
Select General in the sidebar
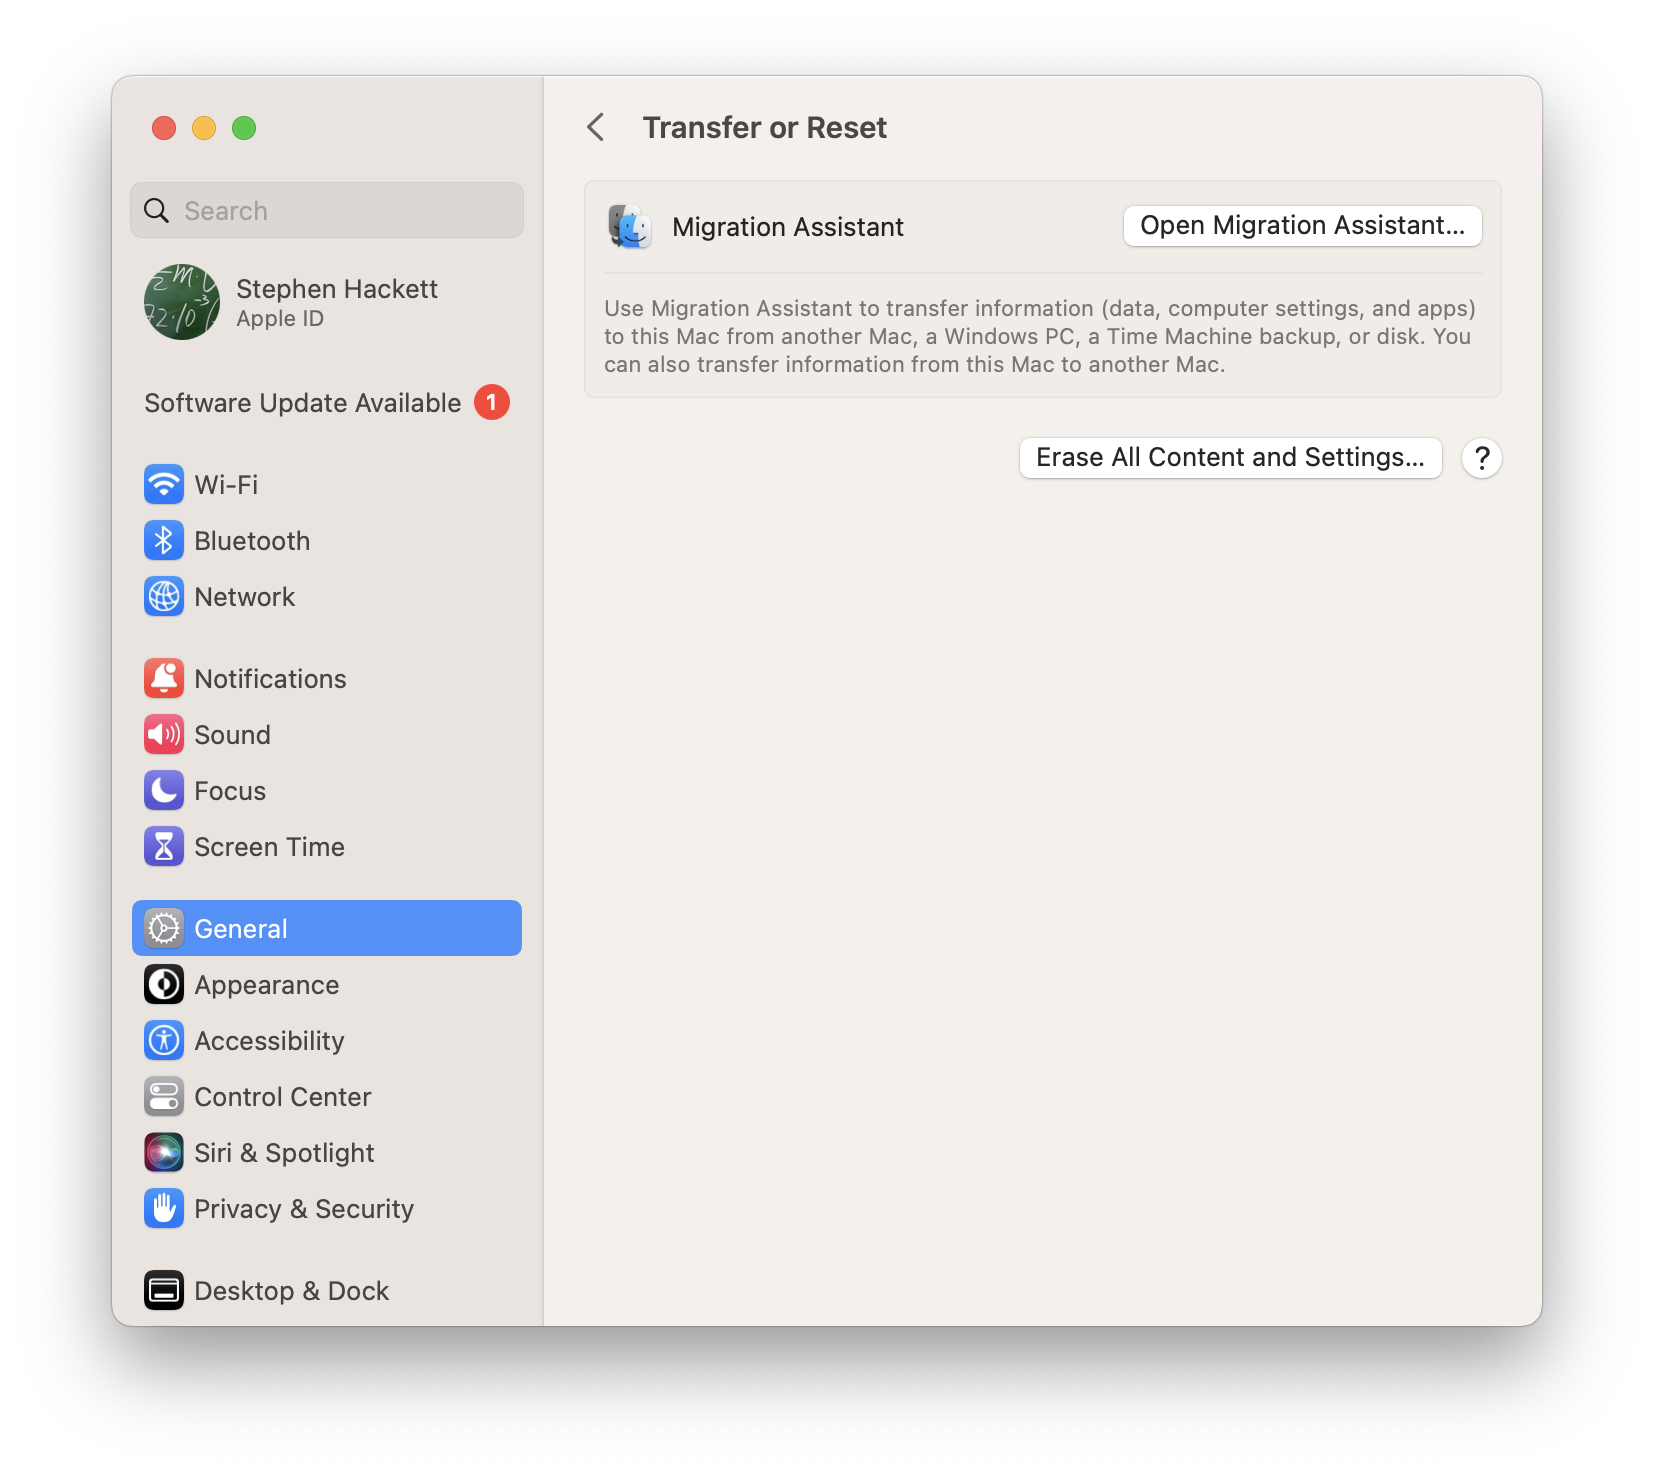pyautogui.click(x=326, y=929)
